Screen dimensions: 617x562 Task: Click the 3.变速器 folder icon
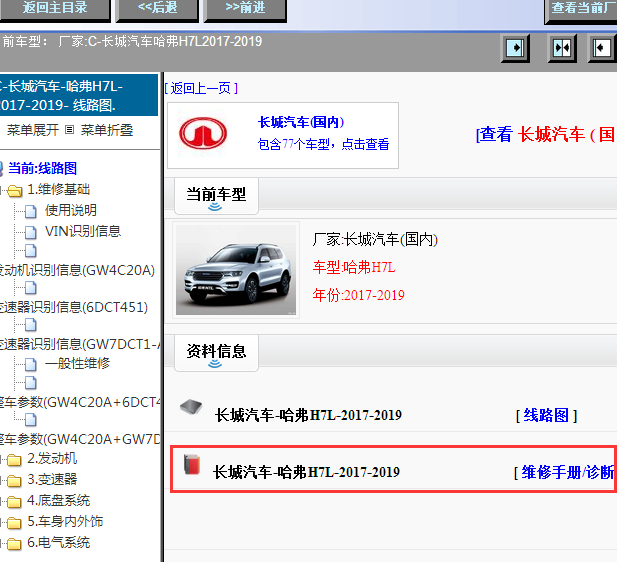15,481
